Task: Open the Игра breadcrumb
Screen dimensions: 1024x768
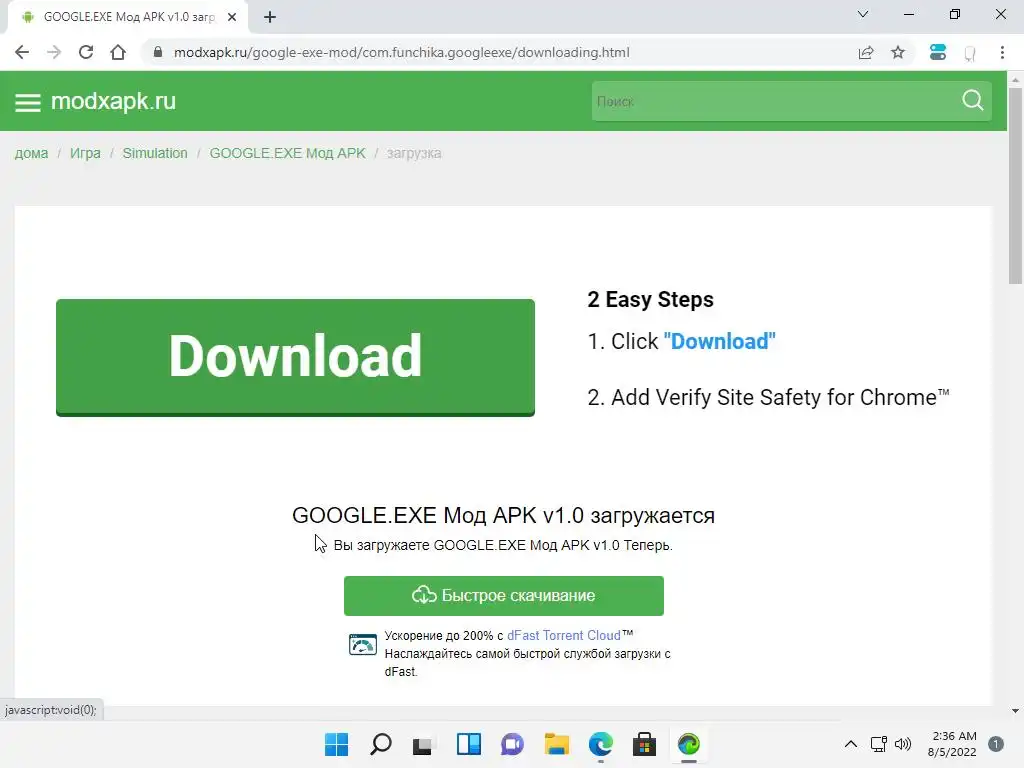Action: 85,153
